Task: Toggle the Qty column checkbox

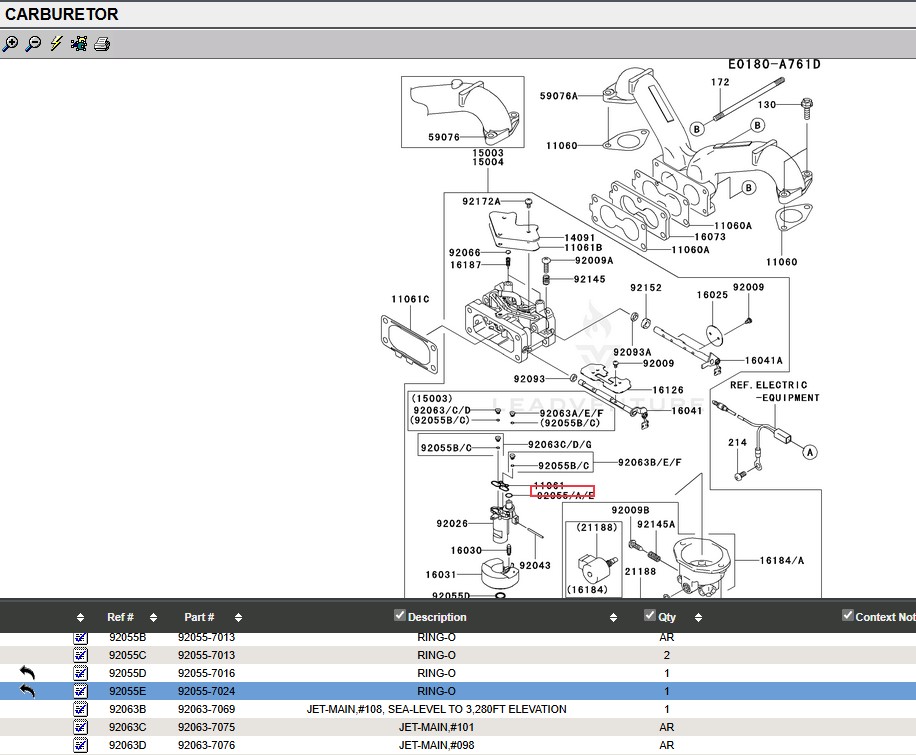Action: click(650, 616)
